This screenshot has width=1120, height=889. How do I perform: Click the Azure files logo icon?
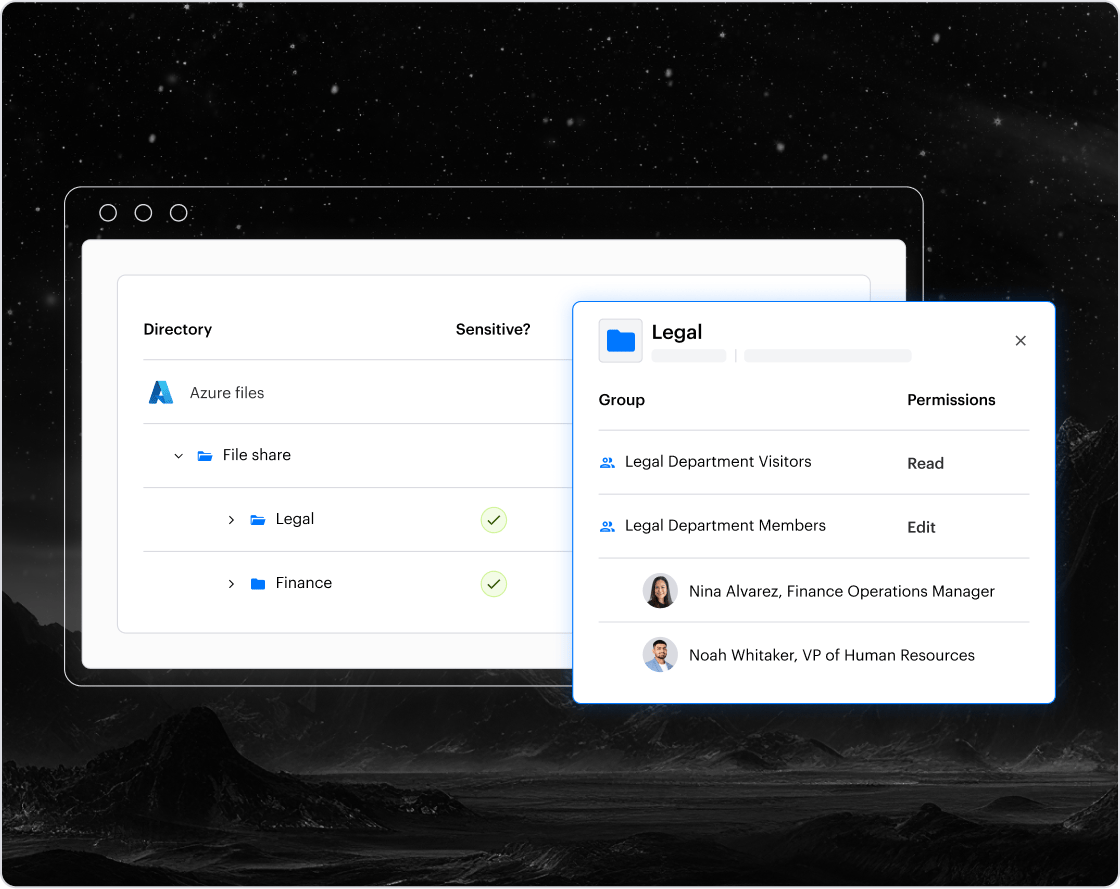tap(161, 393)
